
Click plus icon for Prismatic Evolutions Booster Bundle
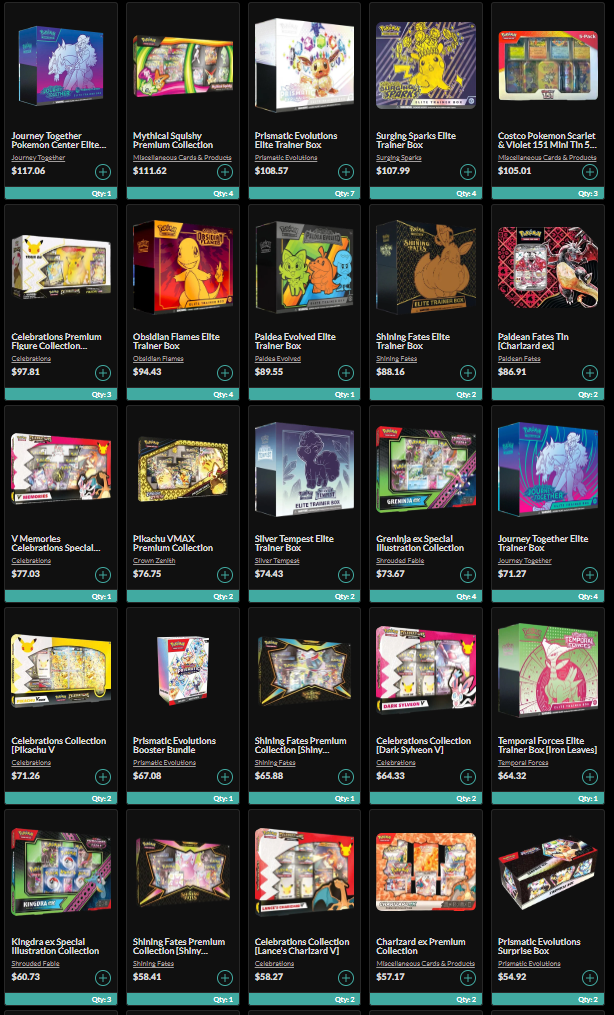(x=225, y=777)
